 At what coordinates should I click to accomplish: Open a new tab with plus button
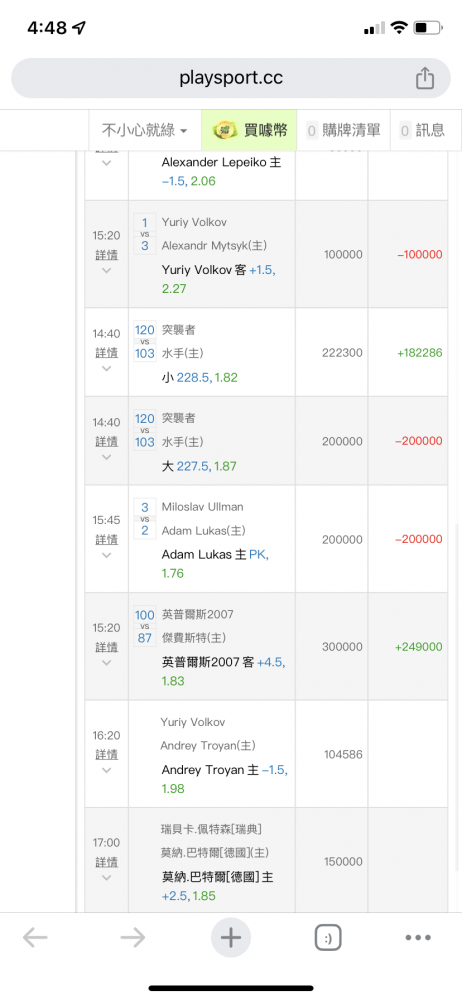[x=230, y=938]
